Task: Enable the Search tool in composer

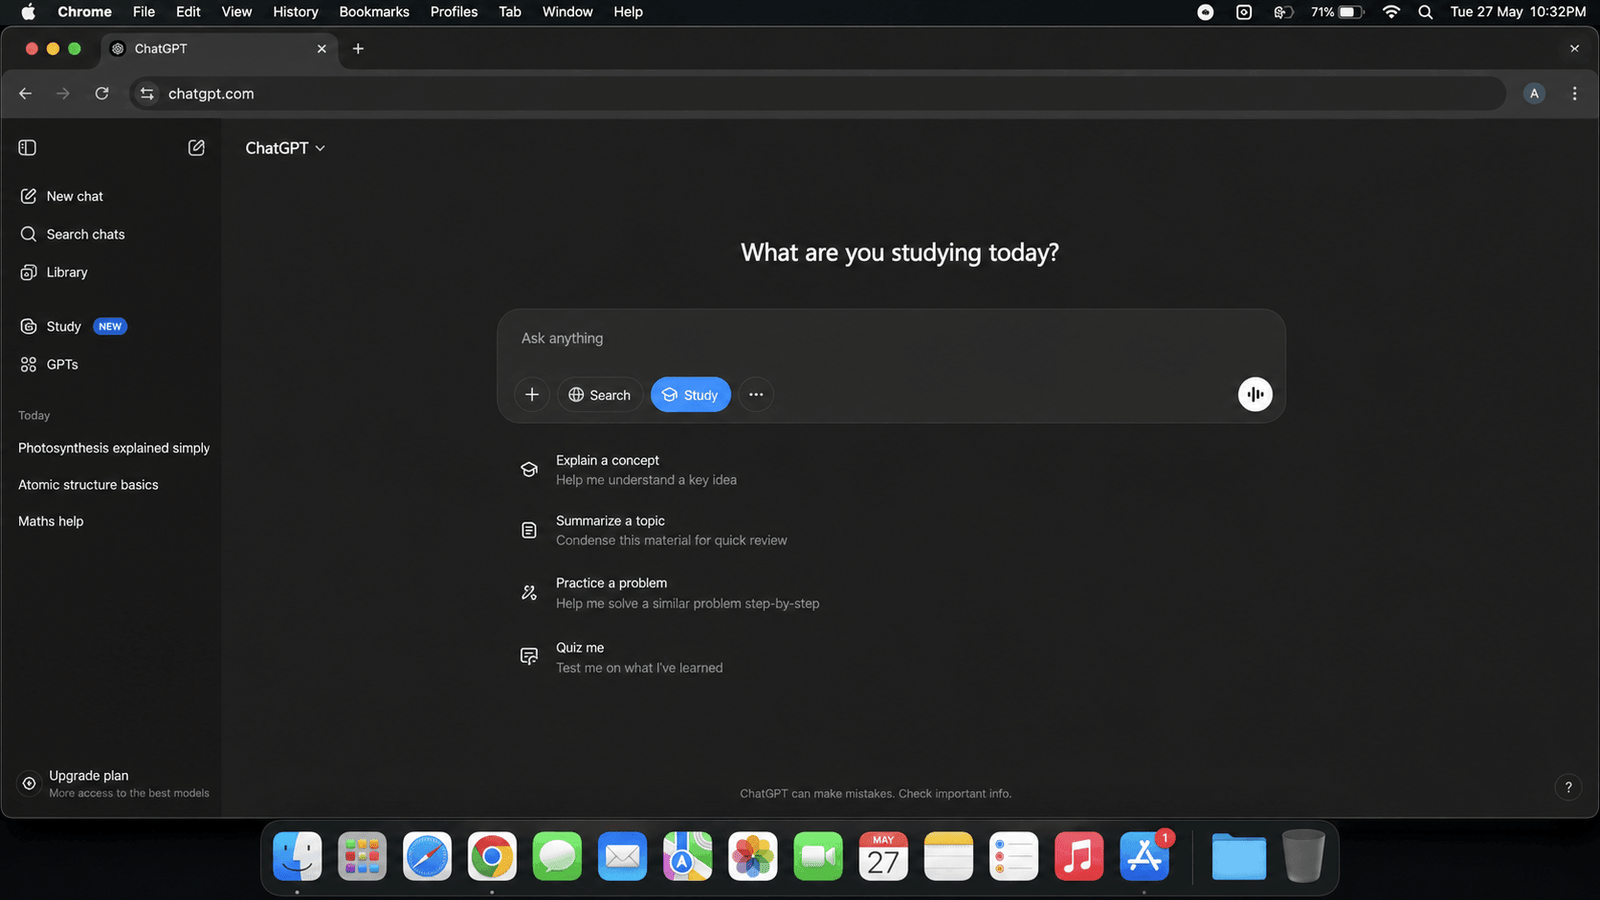Action: tap(600, 395)
